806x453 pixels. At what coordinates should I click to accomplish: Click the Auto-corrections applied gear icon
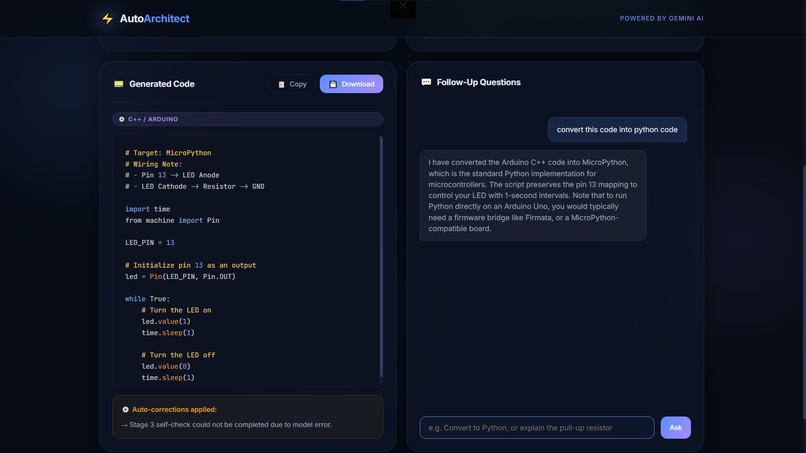125,410
